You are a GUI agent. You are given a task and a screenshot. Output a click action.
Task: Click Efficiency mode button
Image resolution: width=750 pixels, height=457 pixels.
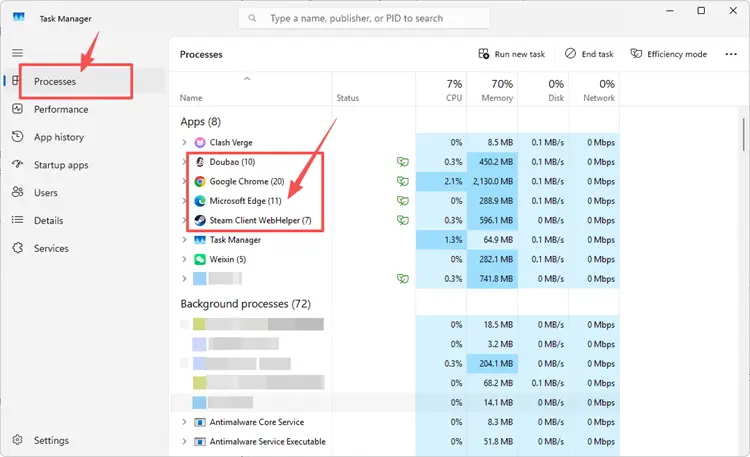click(668, 54)
